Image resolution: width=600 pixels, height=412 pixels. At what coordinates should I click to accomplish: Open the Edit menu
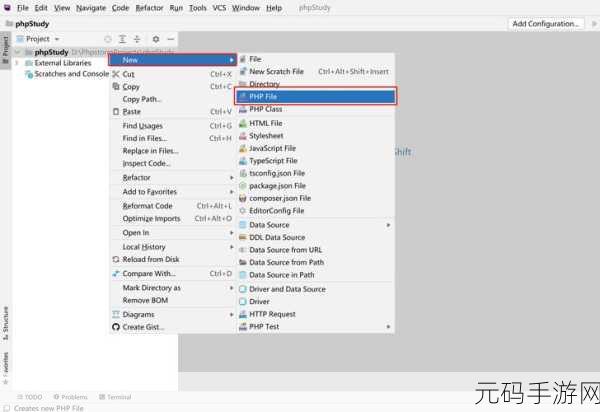tap(41, 8)
